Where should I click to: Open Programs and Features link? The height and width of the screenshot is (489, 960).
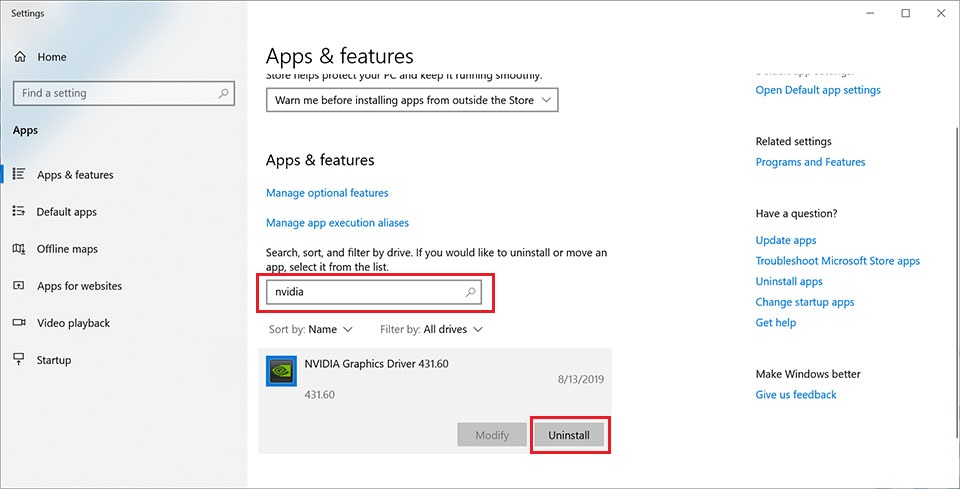(811, 162)
